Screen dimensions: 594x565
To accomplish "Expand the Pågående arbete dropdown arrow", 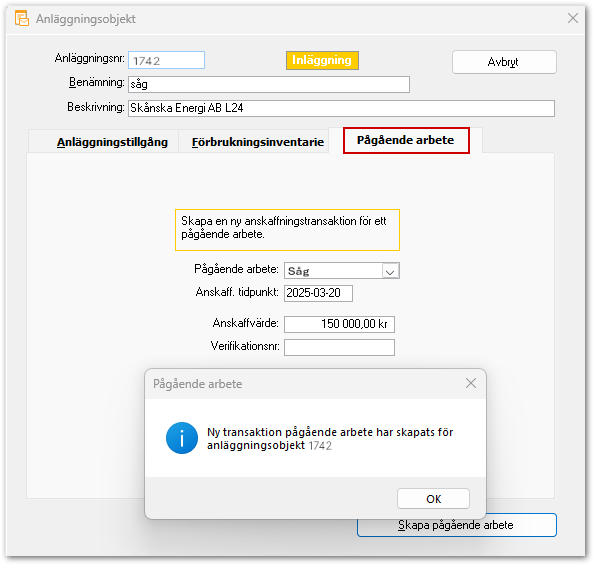I will point(390,271).
